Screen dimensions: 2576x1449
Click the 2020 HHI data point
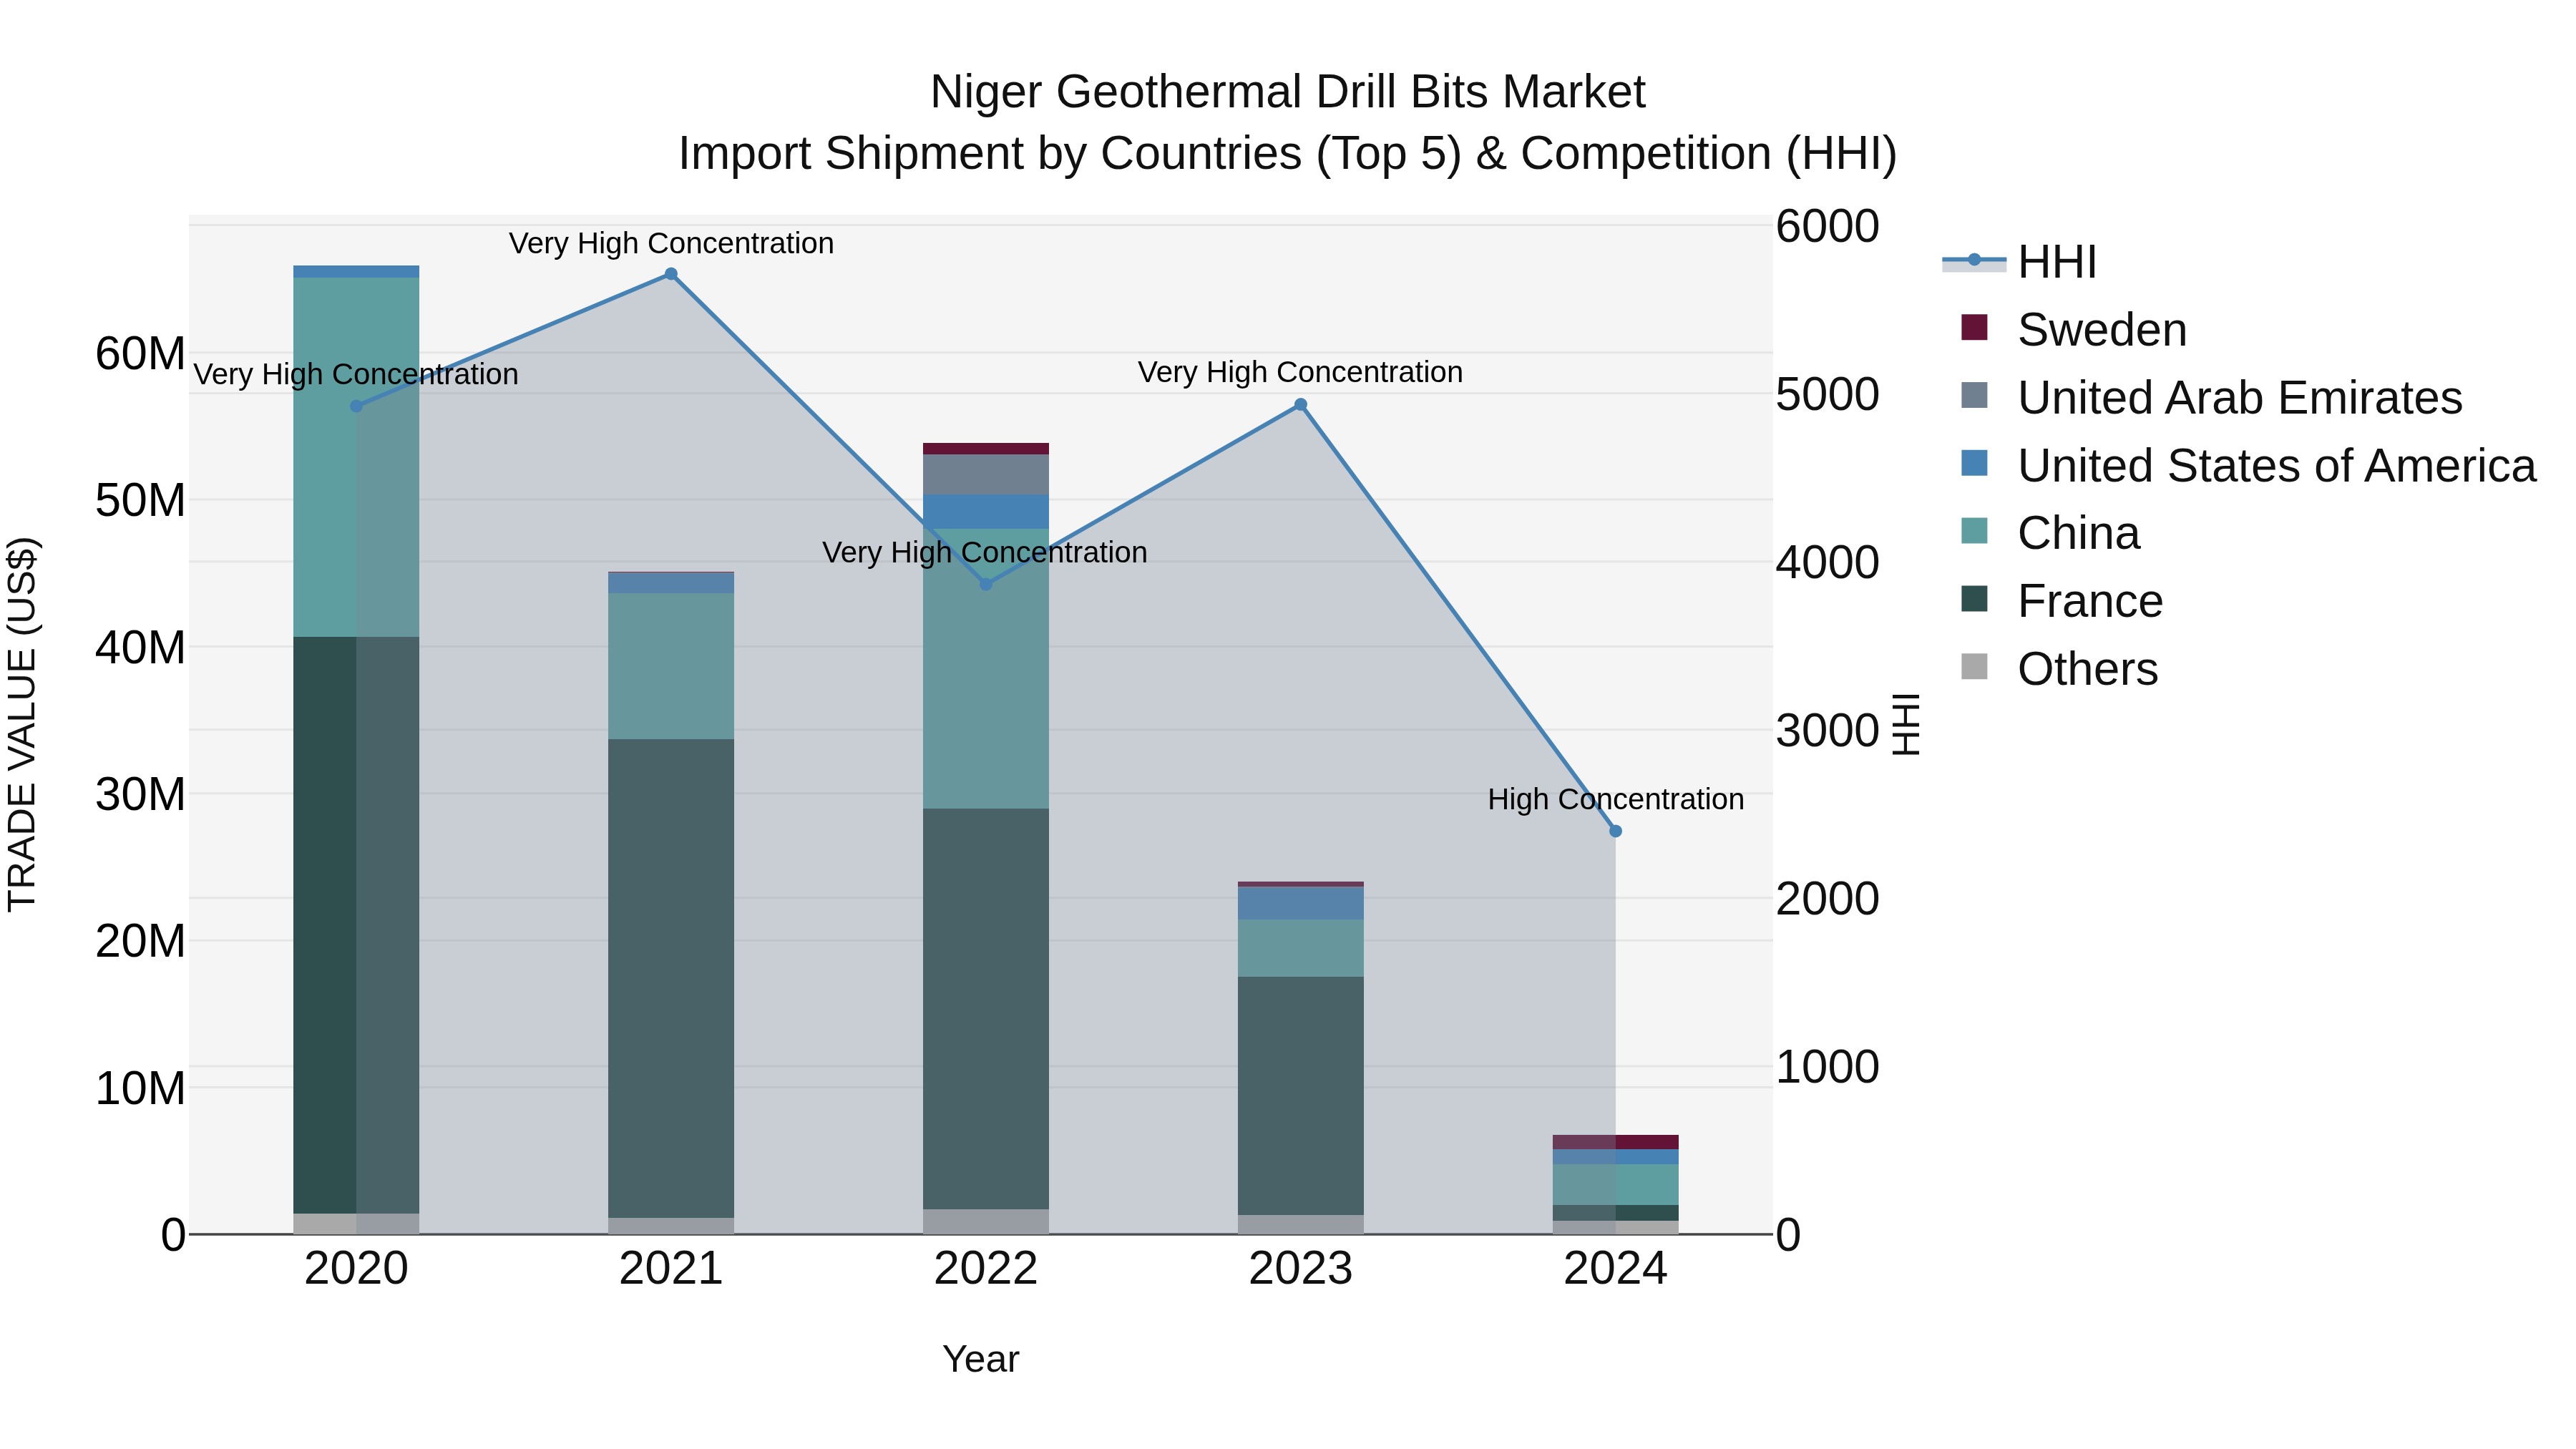pos(356,406)
